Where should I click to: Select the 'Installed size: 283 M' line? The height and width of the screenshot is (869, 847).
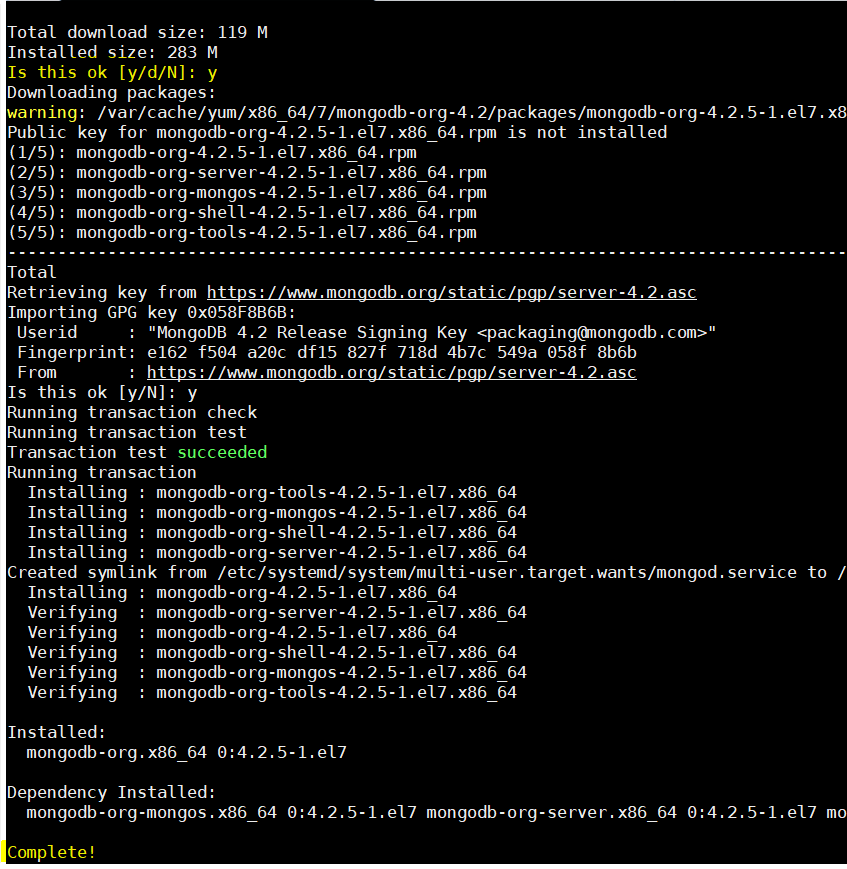[113, 53]
